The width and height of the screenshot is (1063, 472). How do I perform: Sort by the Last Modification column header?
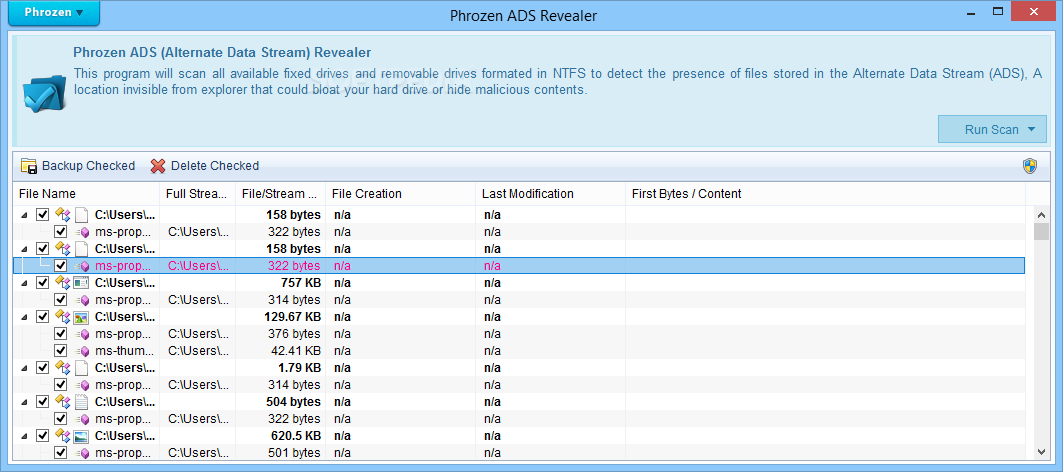click(550, 194)
